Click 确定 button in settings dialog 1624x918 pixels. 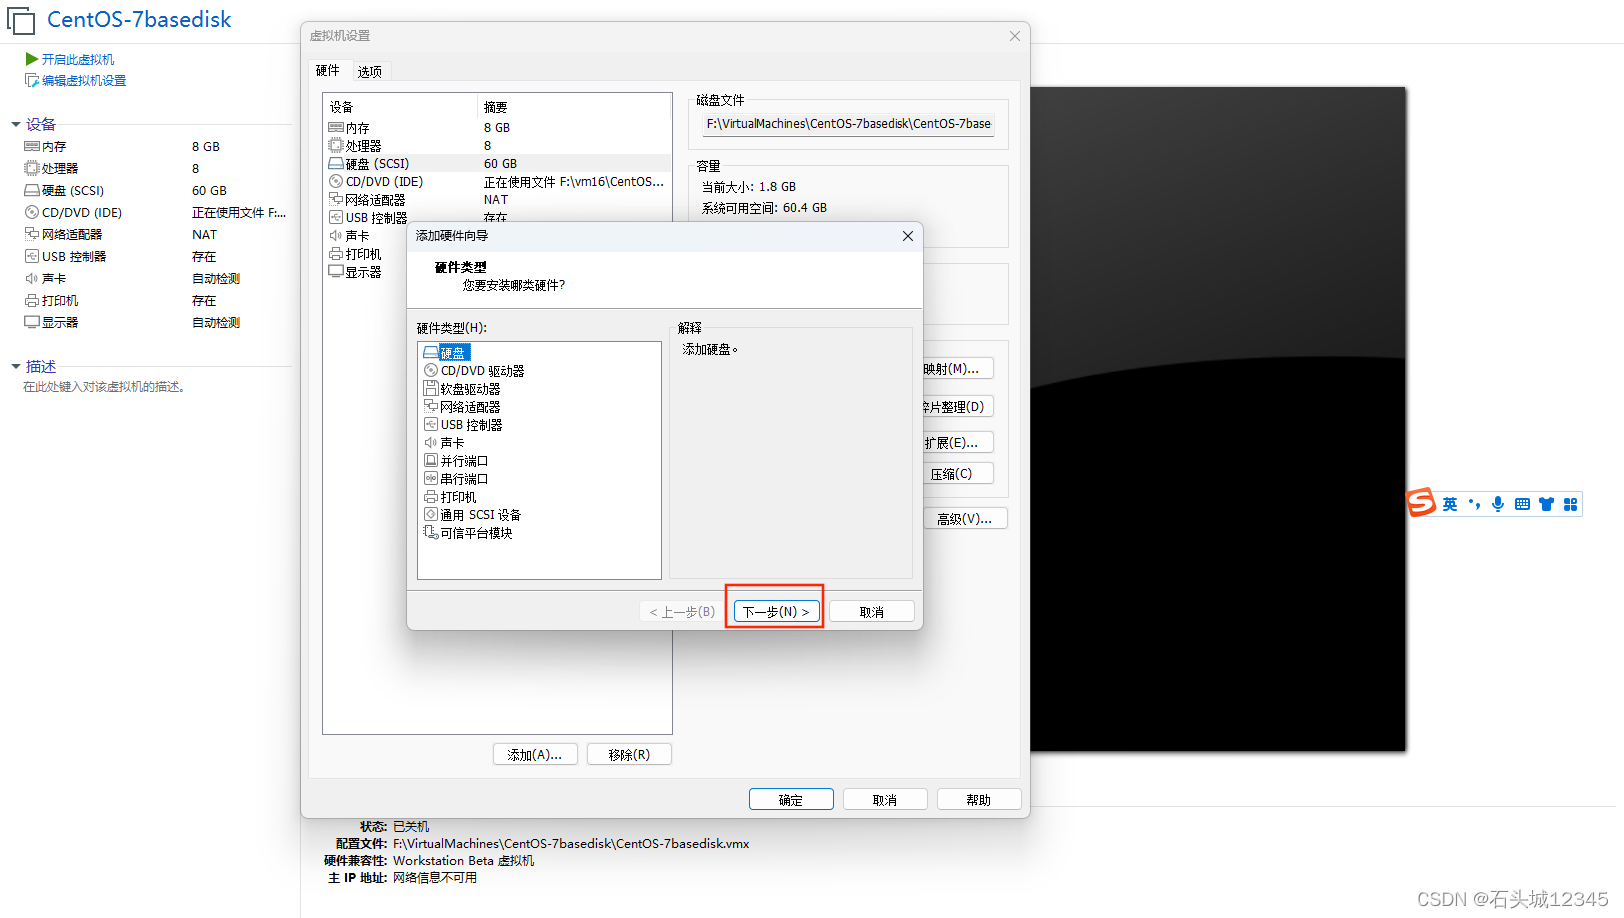[x=791, y=799]
